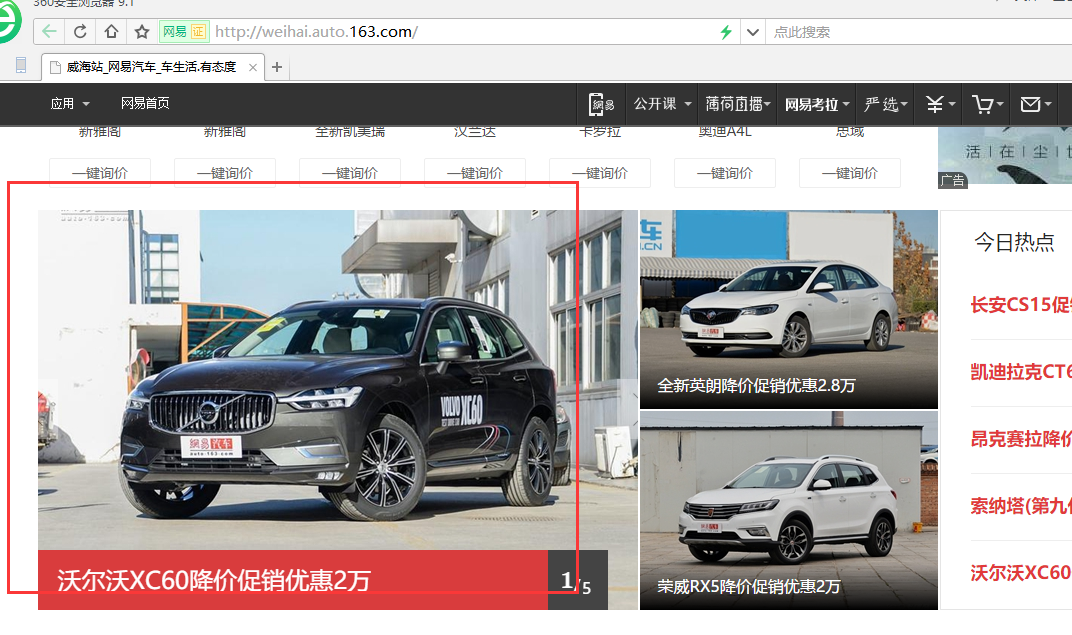Open a new tab with the plus button
The image size is (1072, 635).
tap(277, 67)
